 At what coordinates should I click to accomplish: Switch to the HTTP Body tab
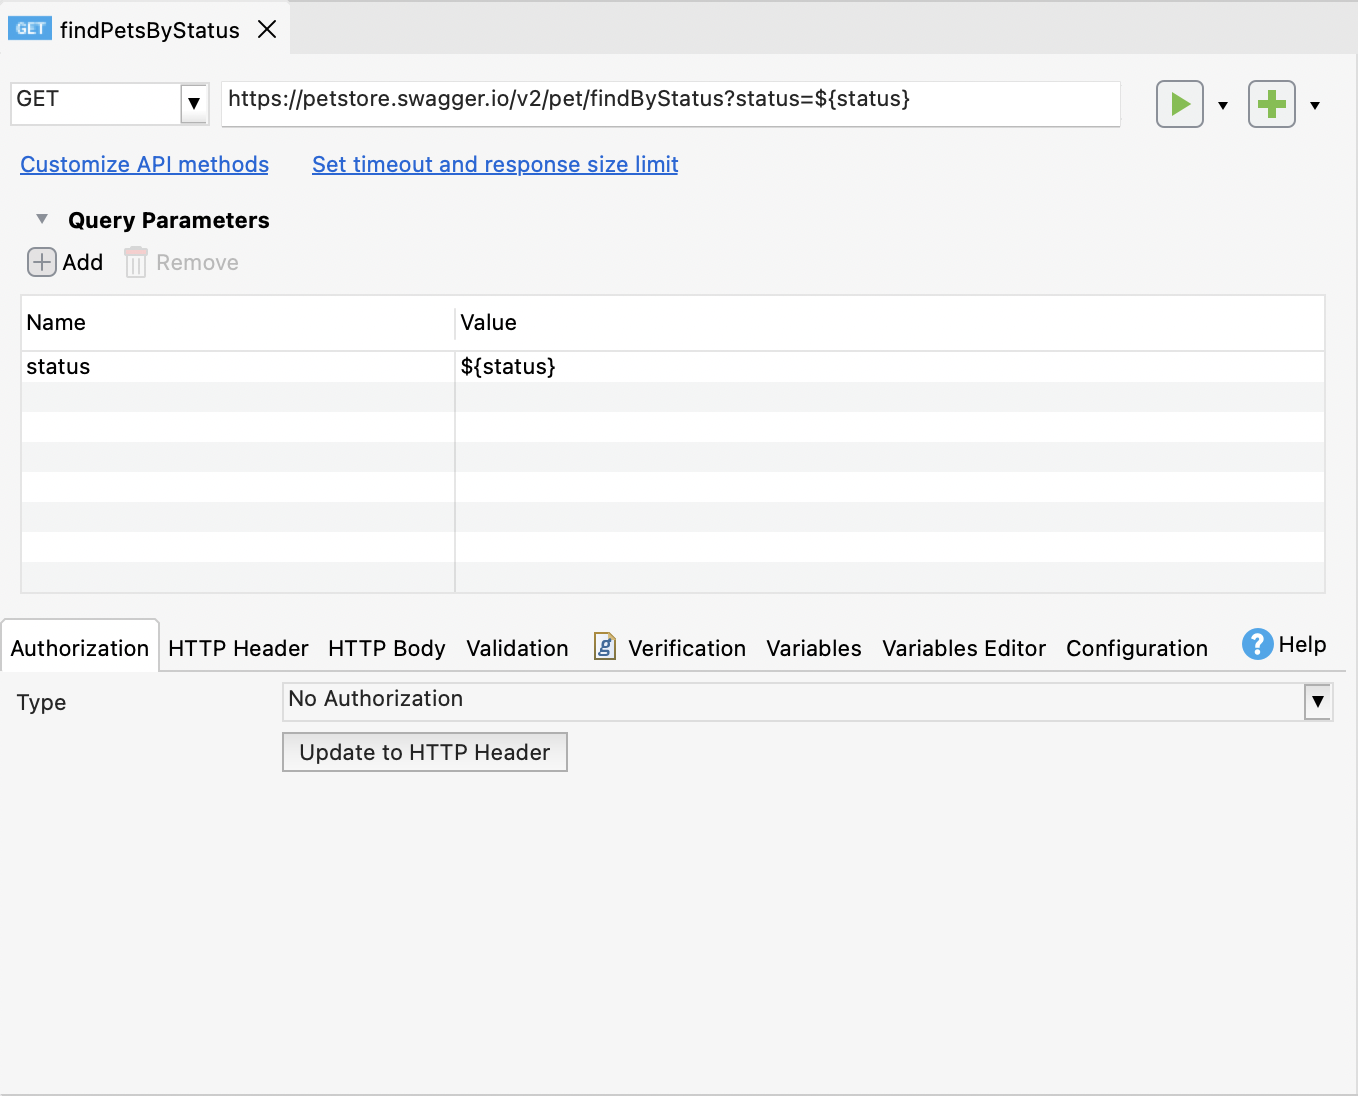coord(386,648)
